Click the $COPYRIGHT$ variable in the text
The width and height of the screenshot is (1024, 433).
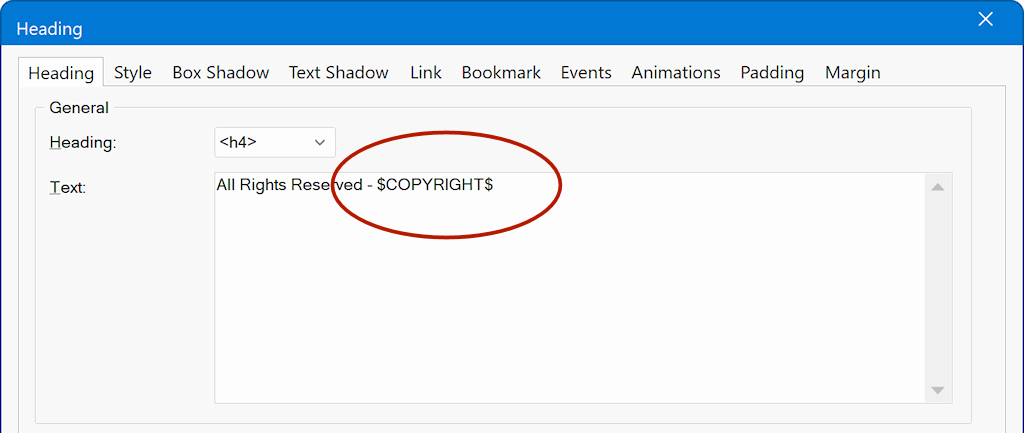click(434, 186)
